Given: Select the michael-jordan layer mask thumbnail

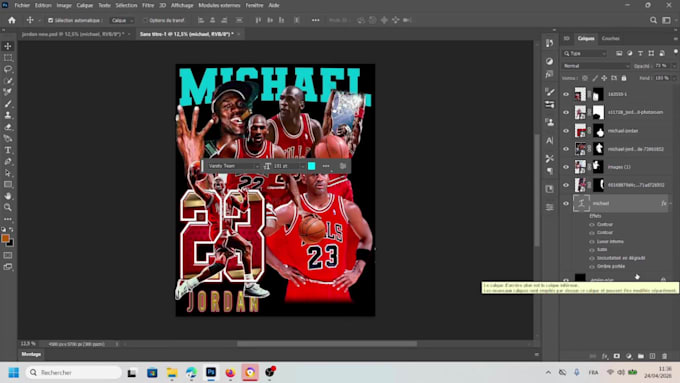Looking at the screenshot, I should tap(598, 131).
